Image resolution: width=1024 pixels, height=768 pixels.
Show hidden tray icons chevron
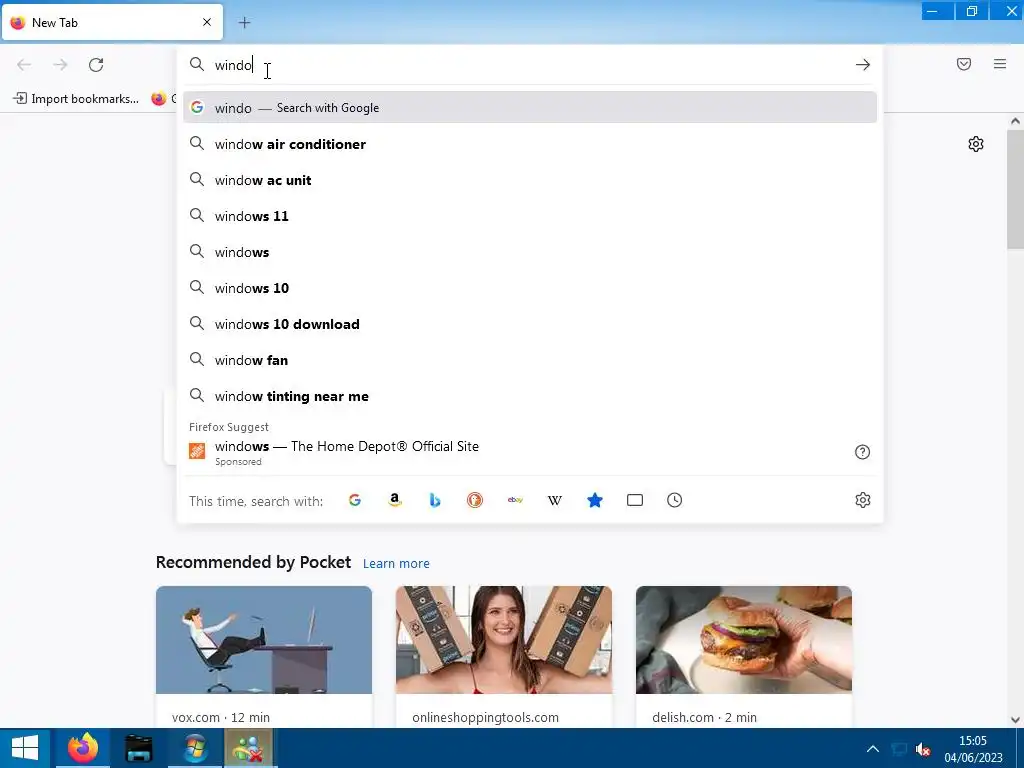(x=872, y=749)
